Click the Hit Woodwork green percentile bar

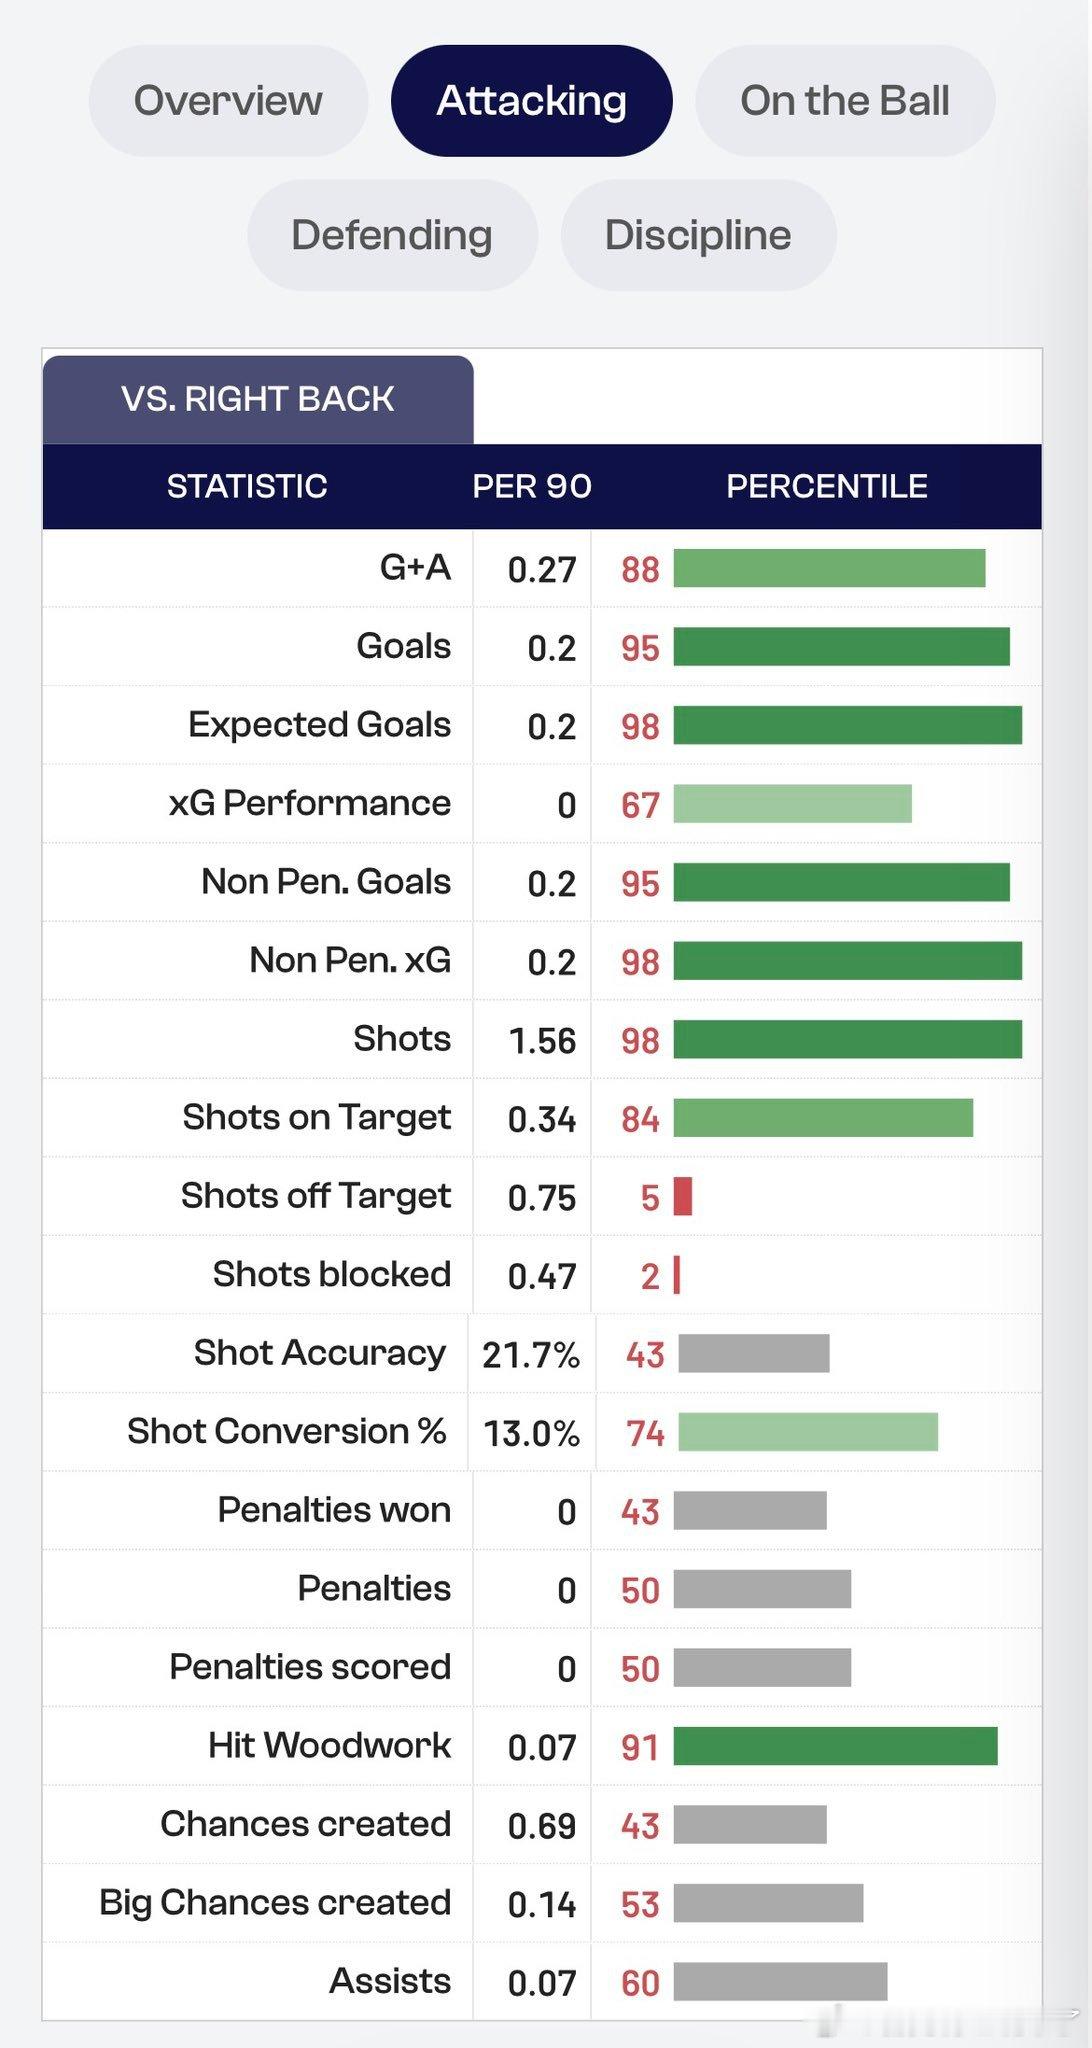pyautogui.click(x=836, y=1745)
